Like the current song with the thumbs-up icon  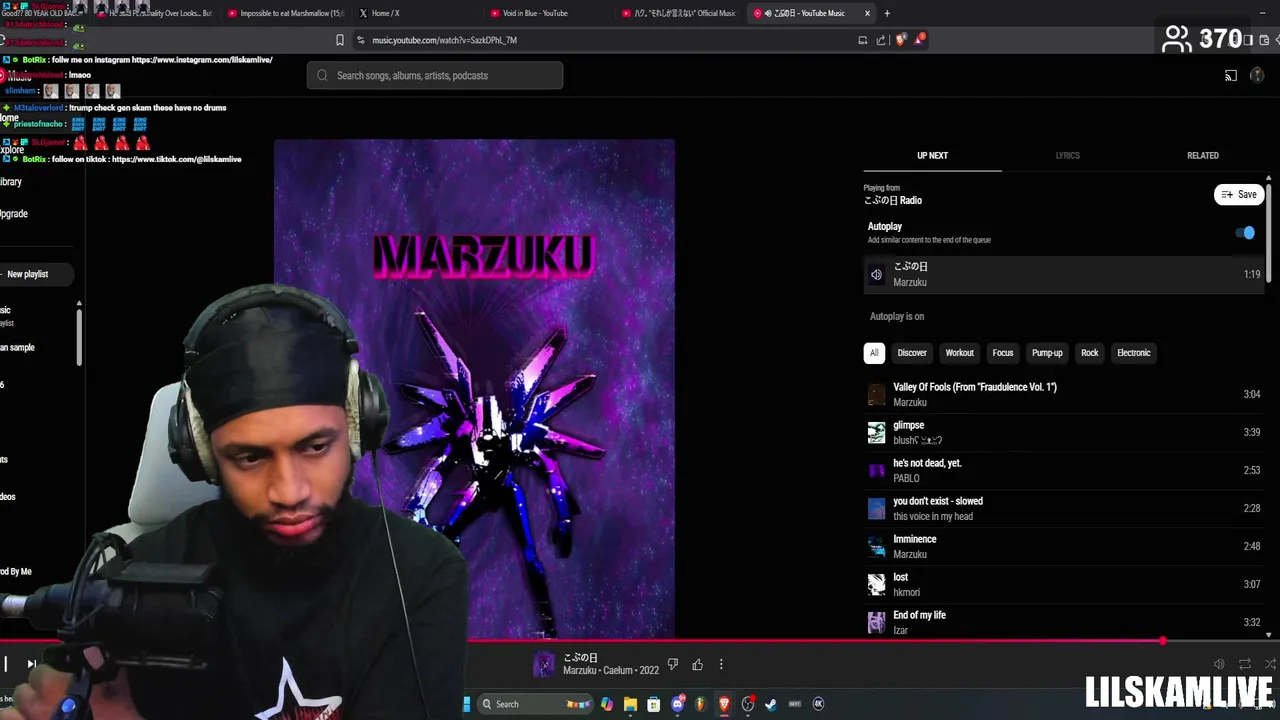(697, 665)
